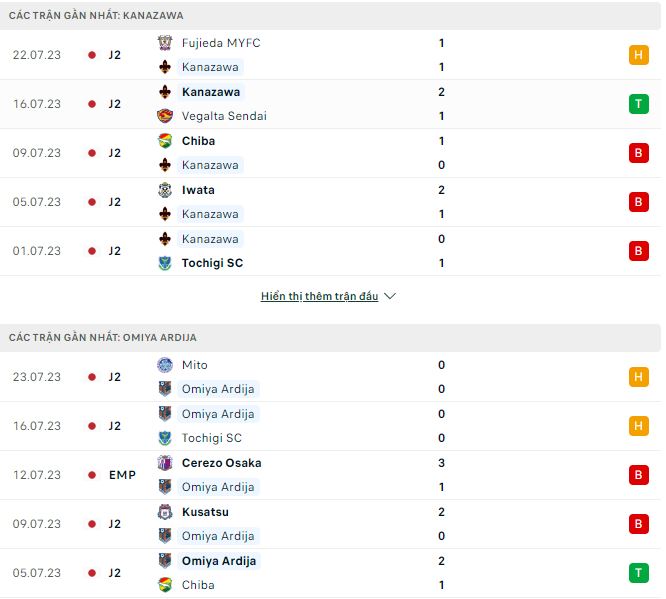Click the Vegalta Sendai crest icon
This screenshot has width=666, height=599.
coord(165,116)
